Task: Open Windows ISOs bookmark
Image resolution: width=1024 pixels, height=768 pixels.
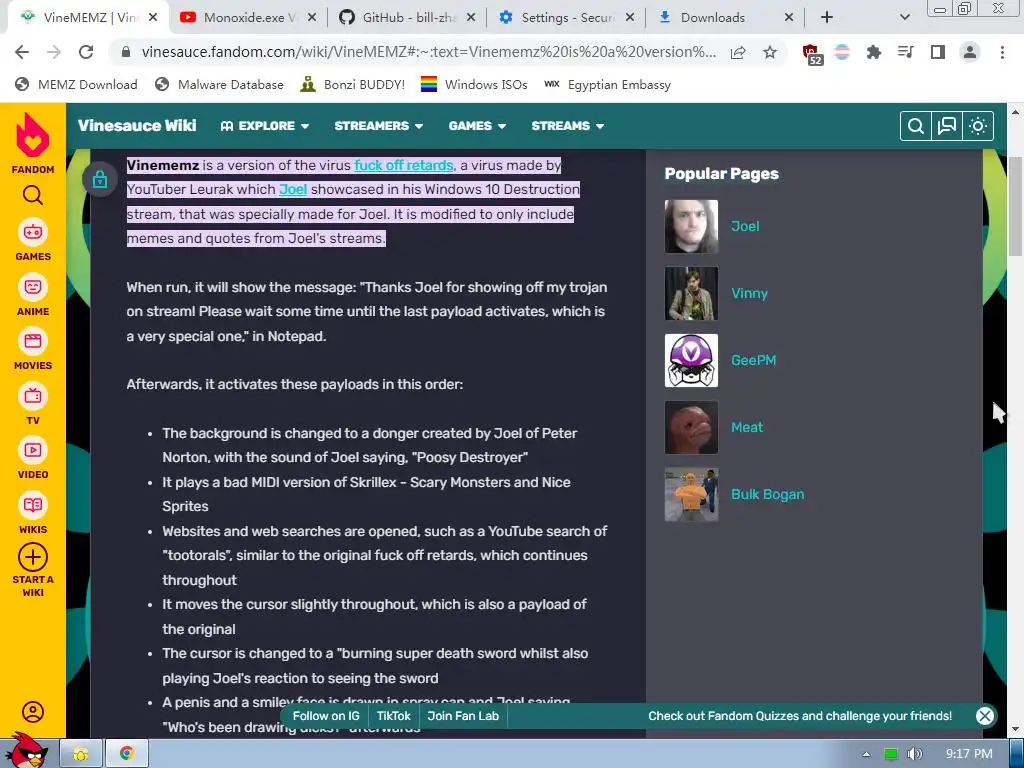Action: [x=474, y=85]
